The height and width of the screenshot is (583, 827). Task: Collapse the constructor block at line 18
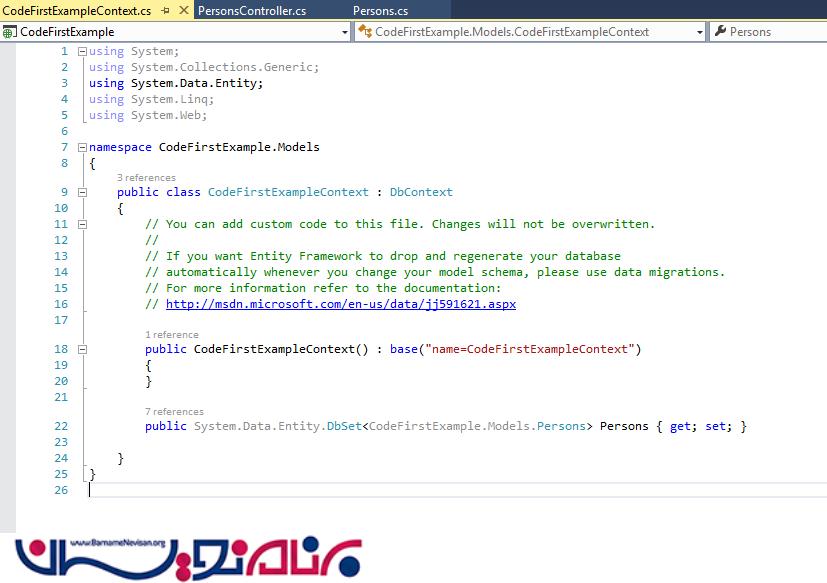(83, 349)
